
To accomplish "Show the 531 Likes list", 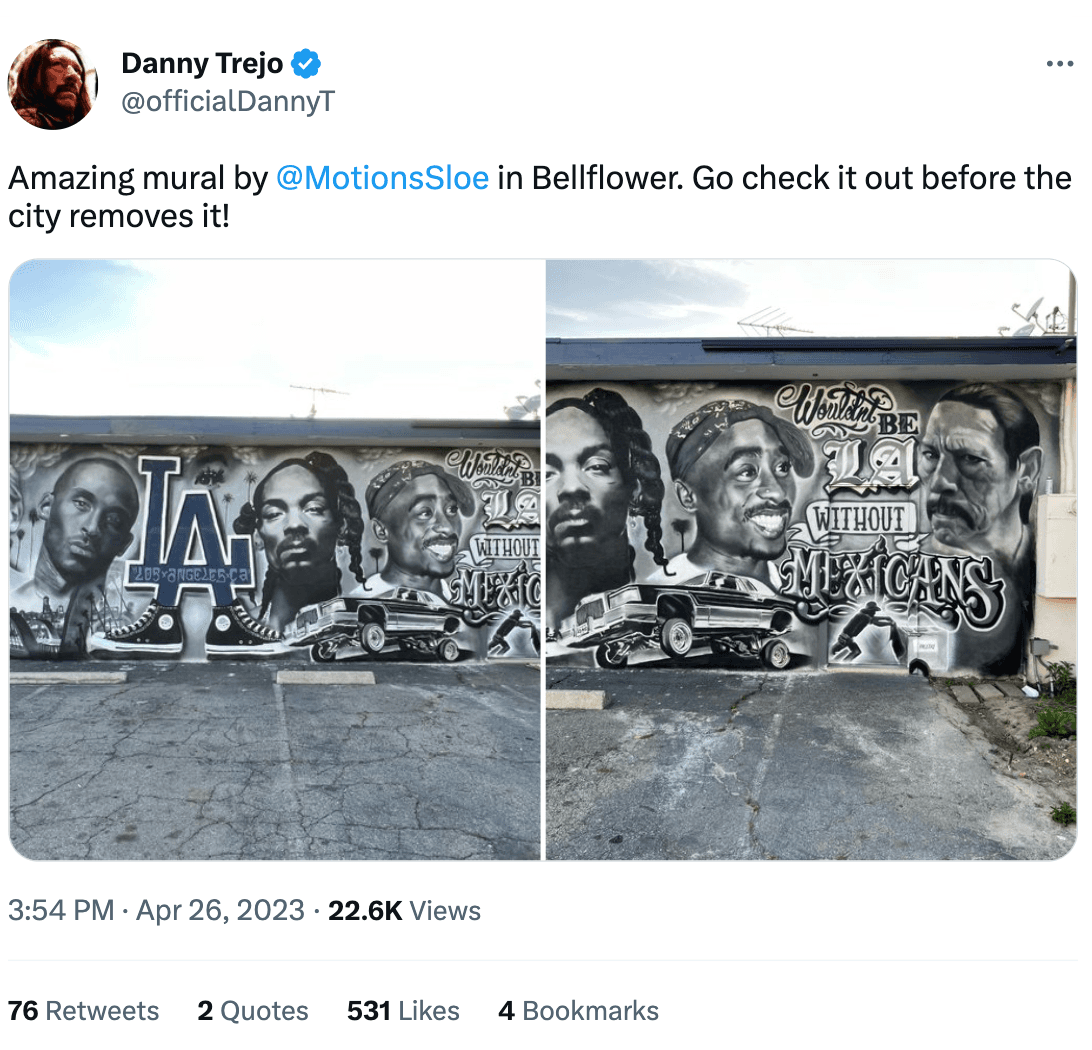I will (403, 1011).
